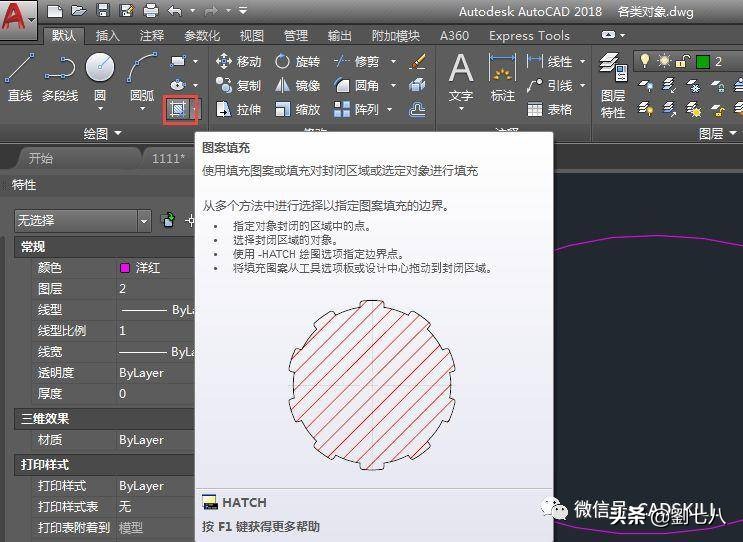
Task: Select the 文字 (Text) tool
Action: (461, 77)
